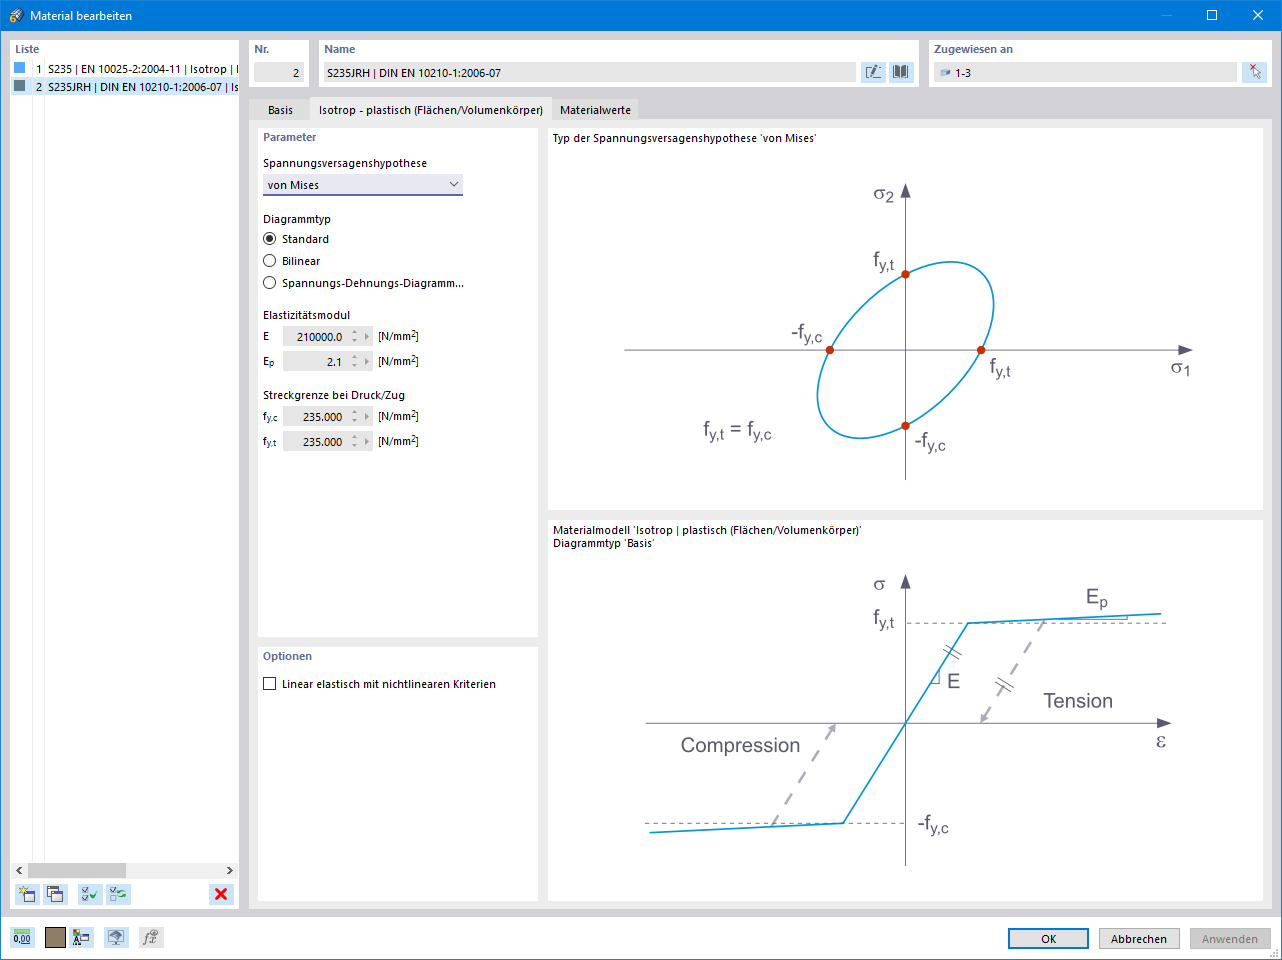This screenshot has width=1282, height=960.
Task: Click the spinner of the fy,c field
Action: click(354, 417)
